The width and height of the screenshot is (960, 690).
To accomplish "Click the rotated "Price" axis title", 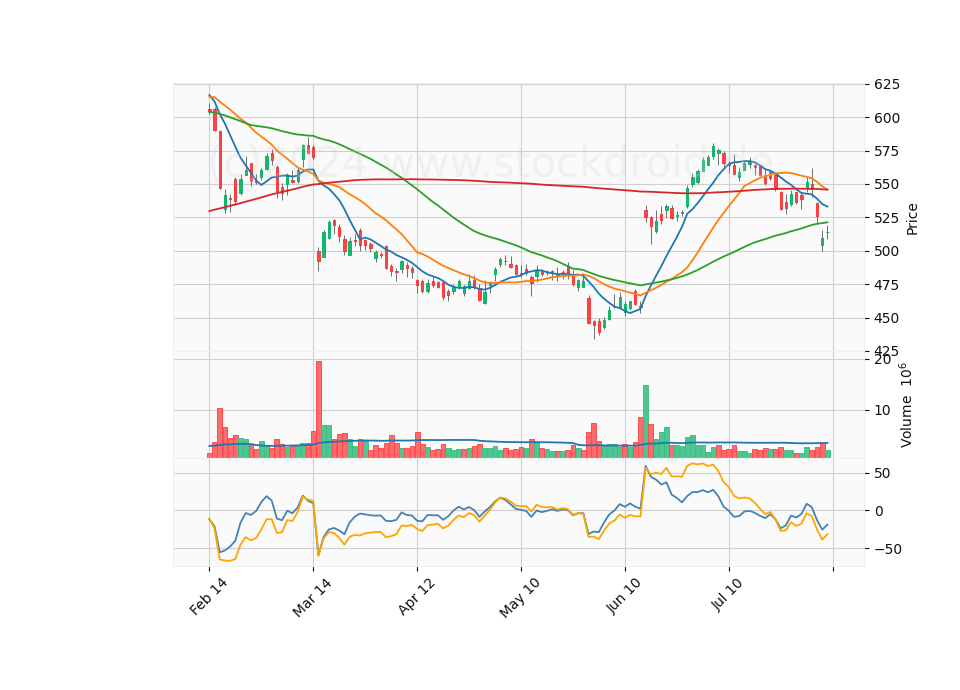I will [912, 219].
